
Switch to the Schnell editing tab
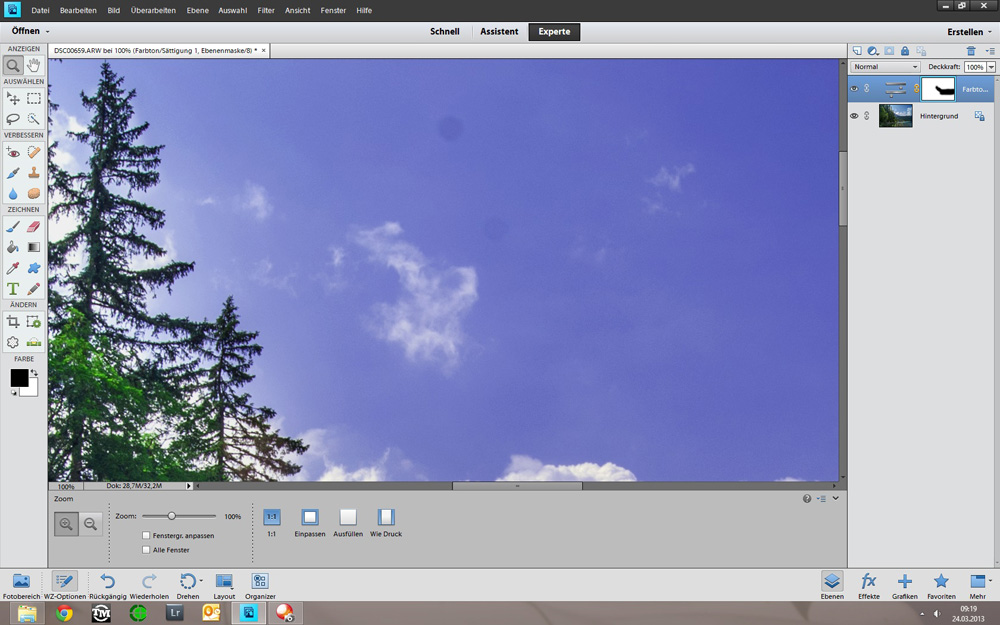pos(445,32)
